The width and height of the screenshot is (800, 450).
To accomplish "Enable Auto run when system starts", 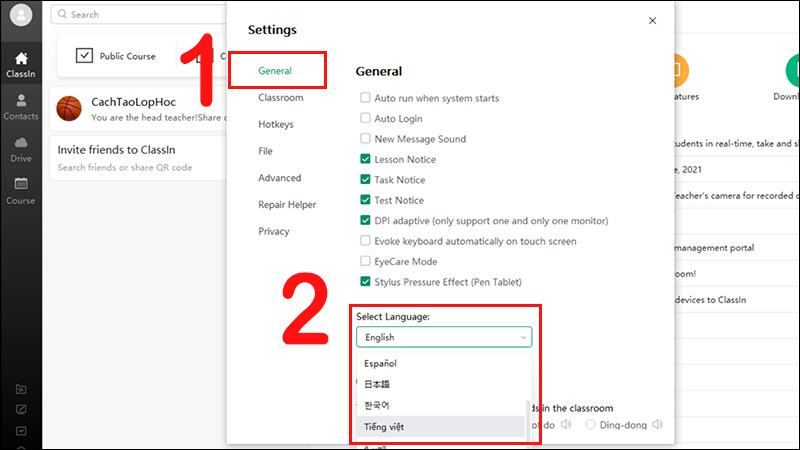I will 365,97.
